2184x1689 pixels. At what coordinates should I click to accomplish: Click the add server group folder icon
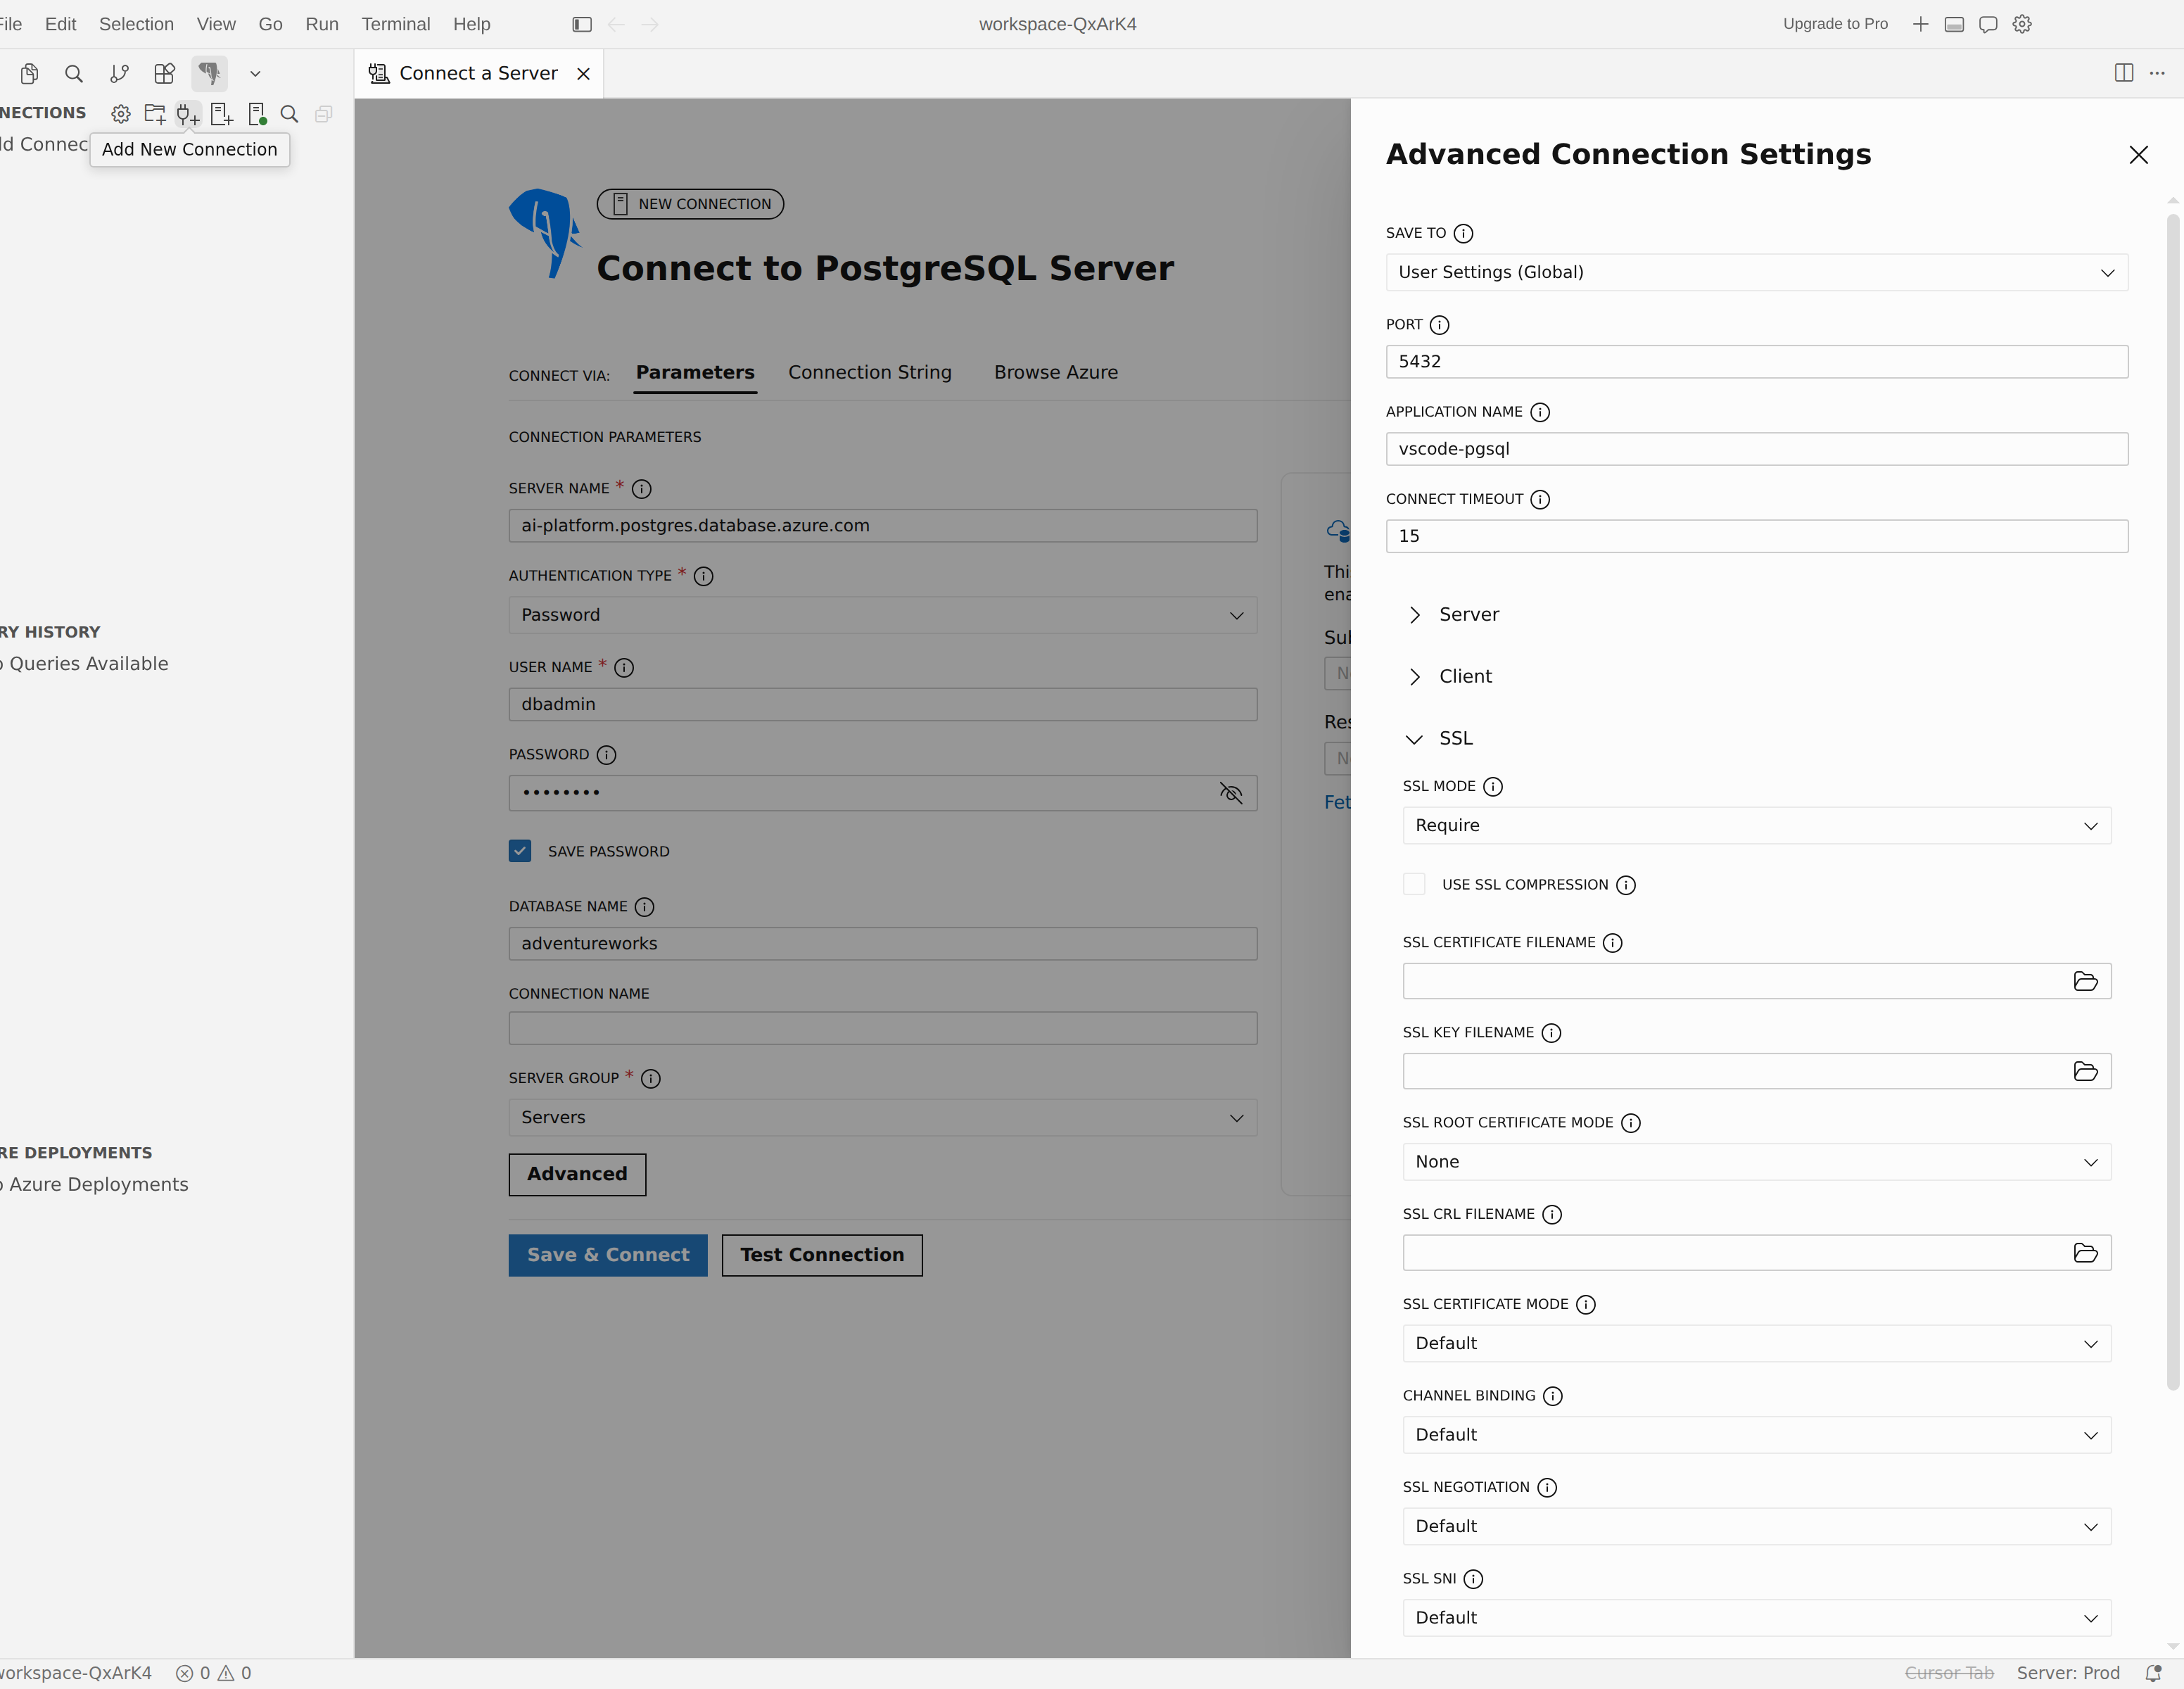point(155,114)
